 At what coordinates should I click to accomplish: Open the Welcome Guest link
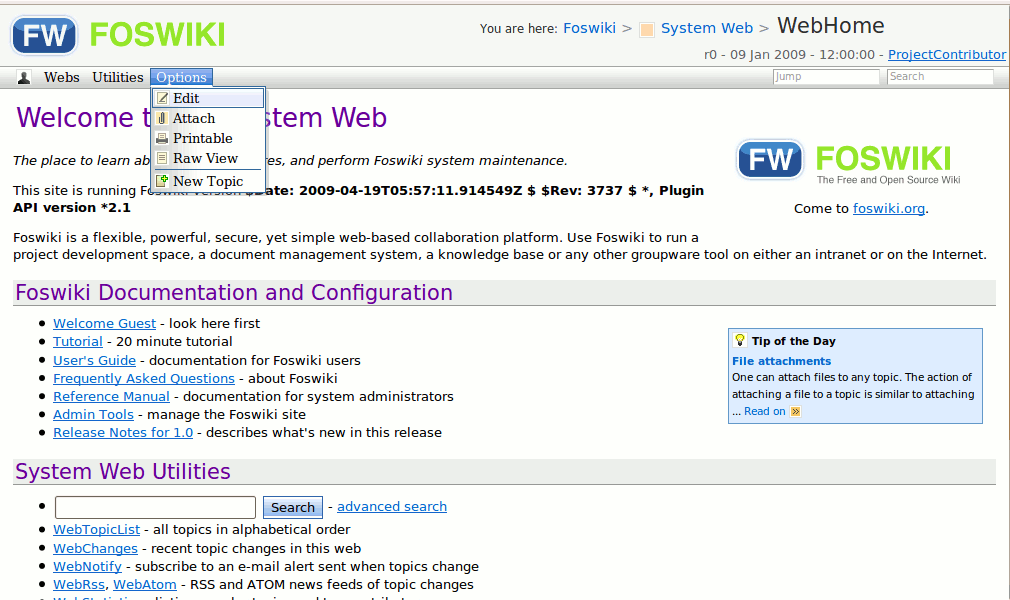click(104, 324)
